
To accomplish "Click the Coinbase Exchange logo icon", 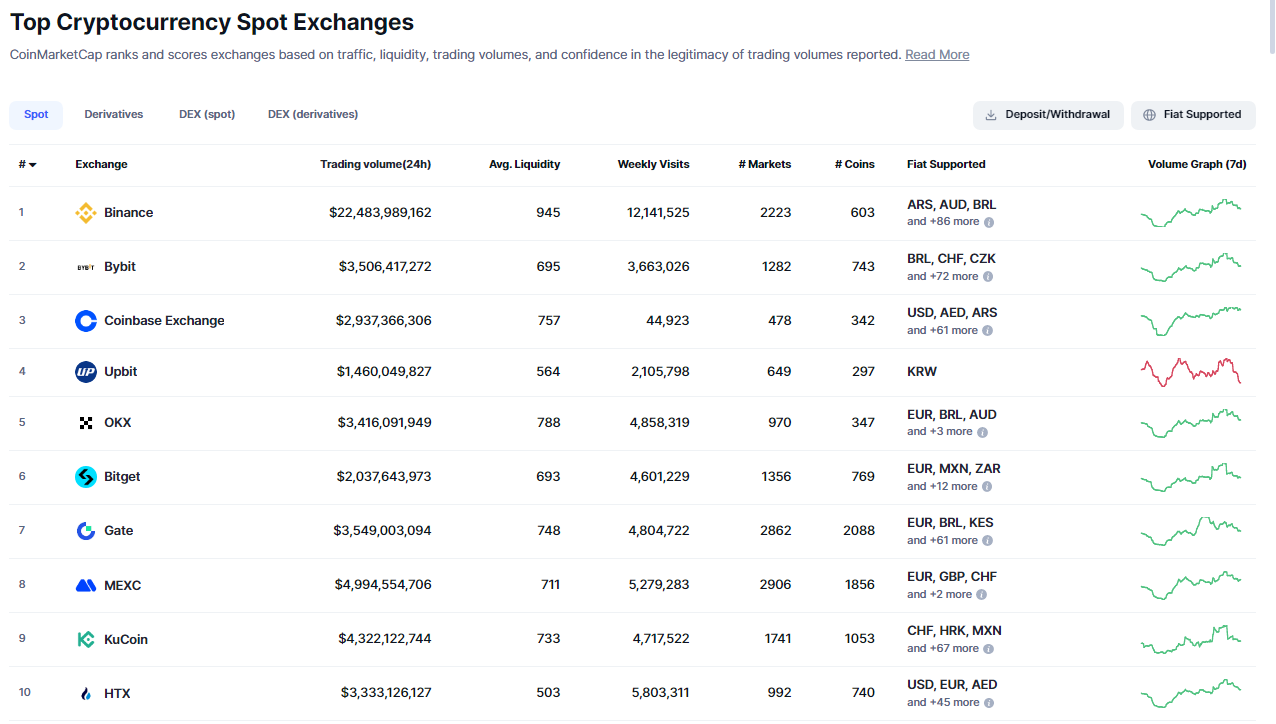I will coord(86,321).
